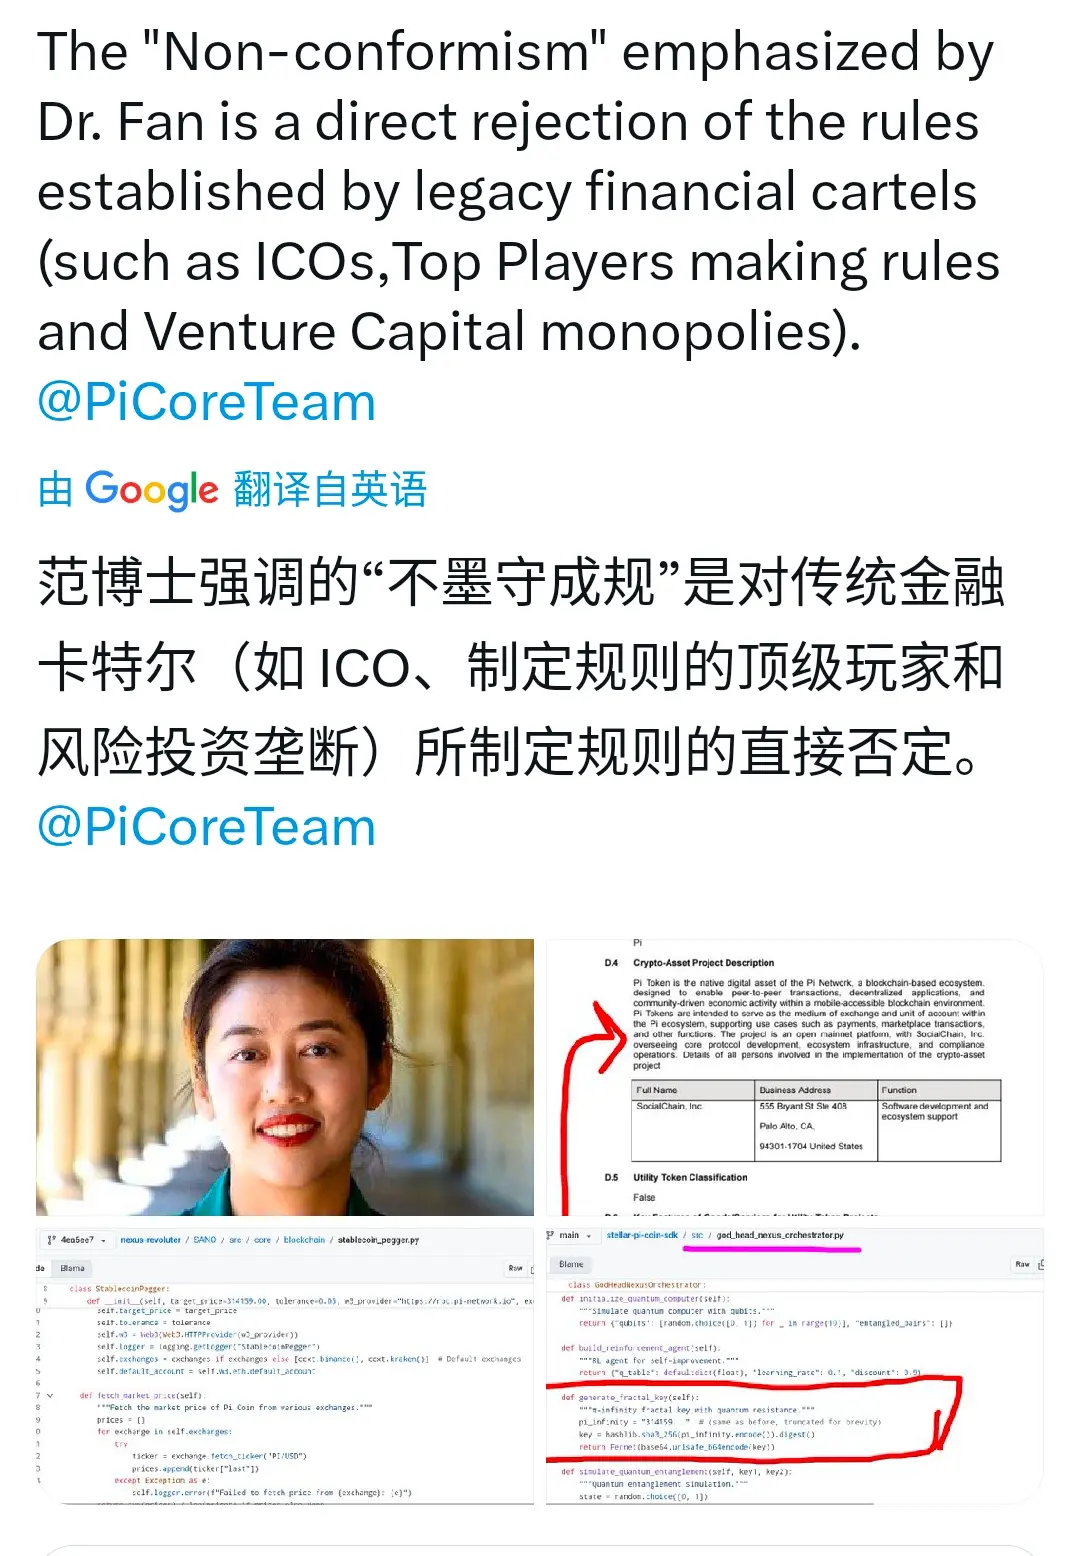
Task: Tap the 翻译自英语 translation label
Action: click(x=330, y=490)
